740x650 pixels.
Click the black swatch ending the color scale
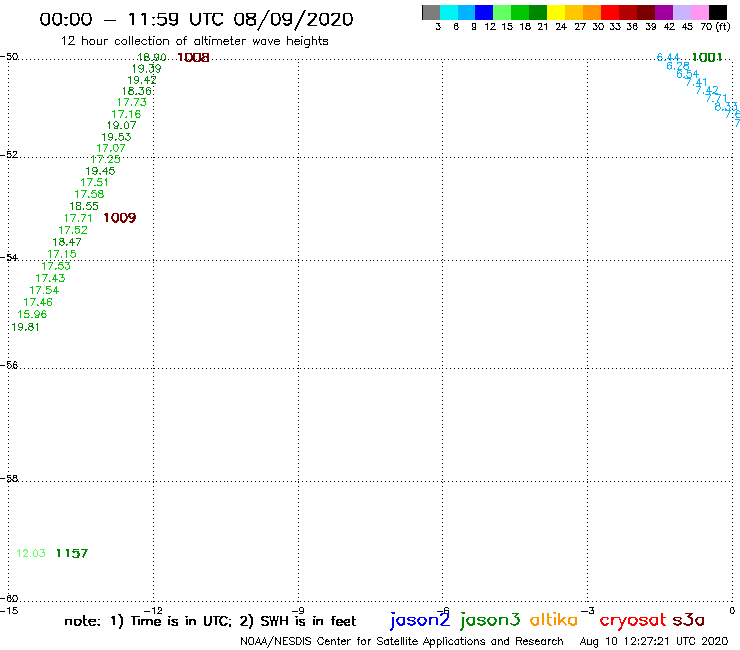tap(717, 12)
